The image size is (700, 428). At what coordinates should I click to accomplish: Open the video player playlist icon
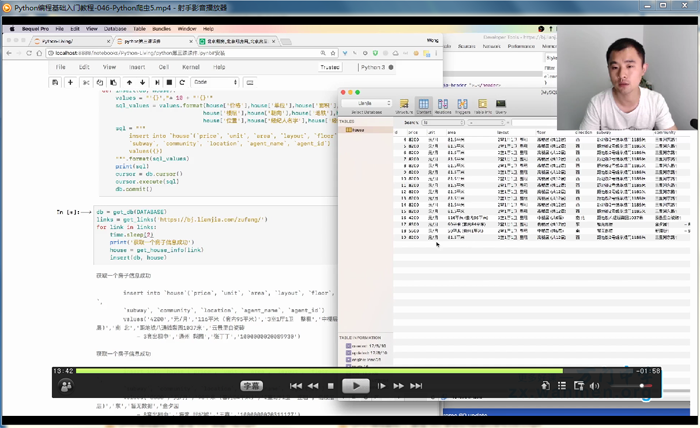[562, 386]
